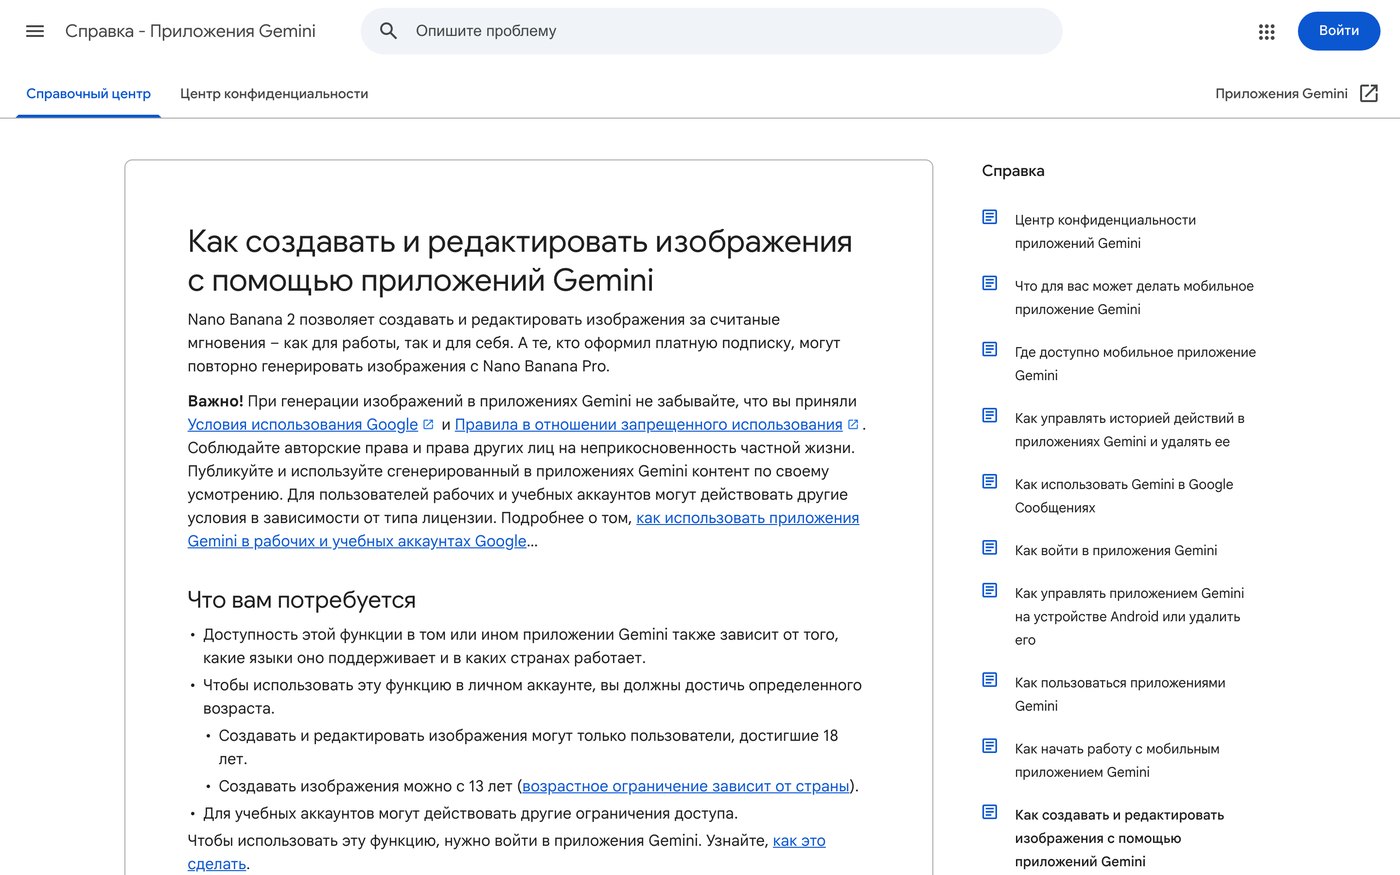Open the hamburger main menu

(35, 31)
